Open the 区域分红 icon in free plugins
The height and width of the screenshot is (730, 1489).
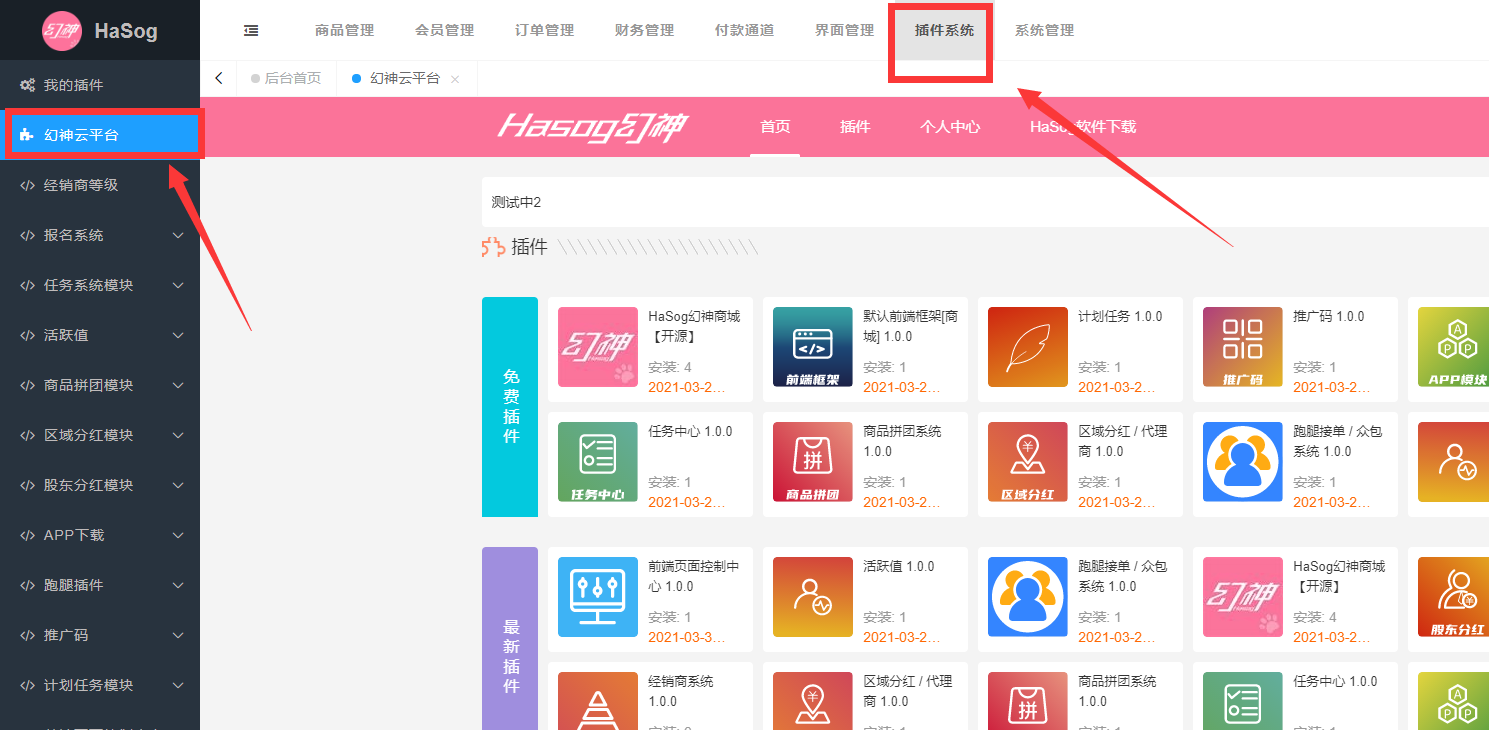point(1028,462)
